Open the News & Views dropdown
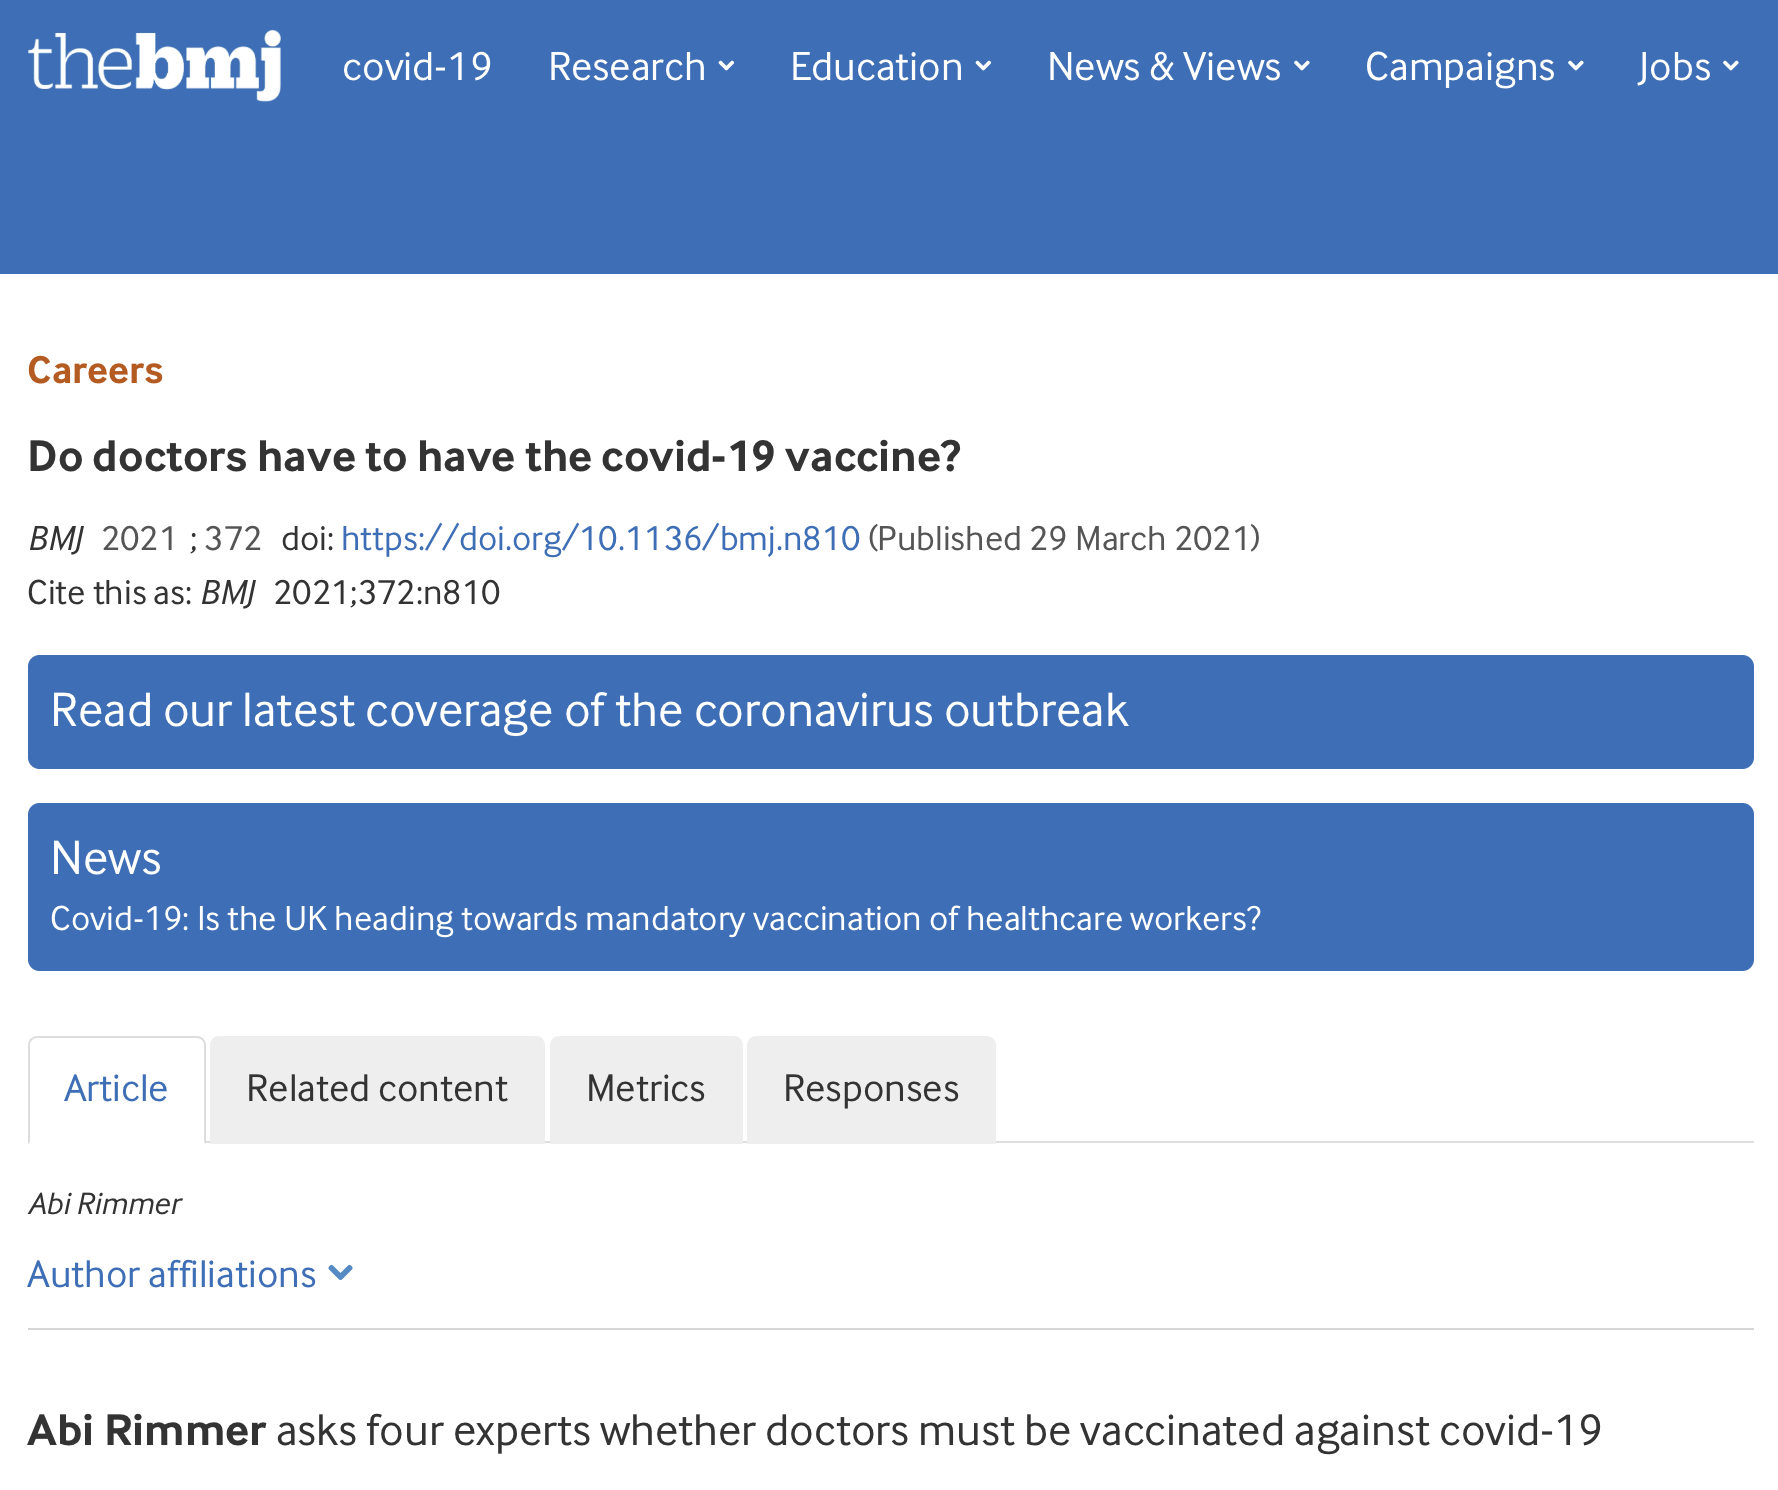The width and height of the screenshot is (1778, 1490). [x=1178, y=67]
